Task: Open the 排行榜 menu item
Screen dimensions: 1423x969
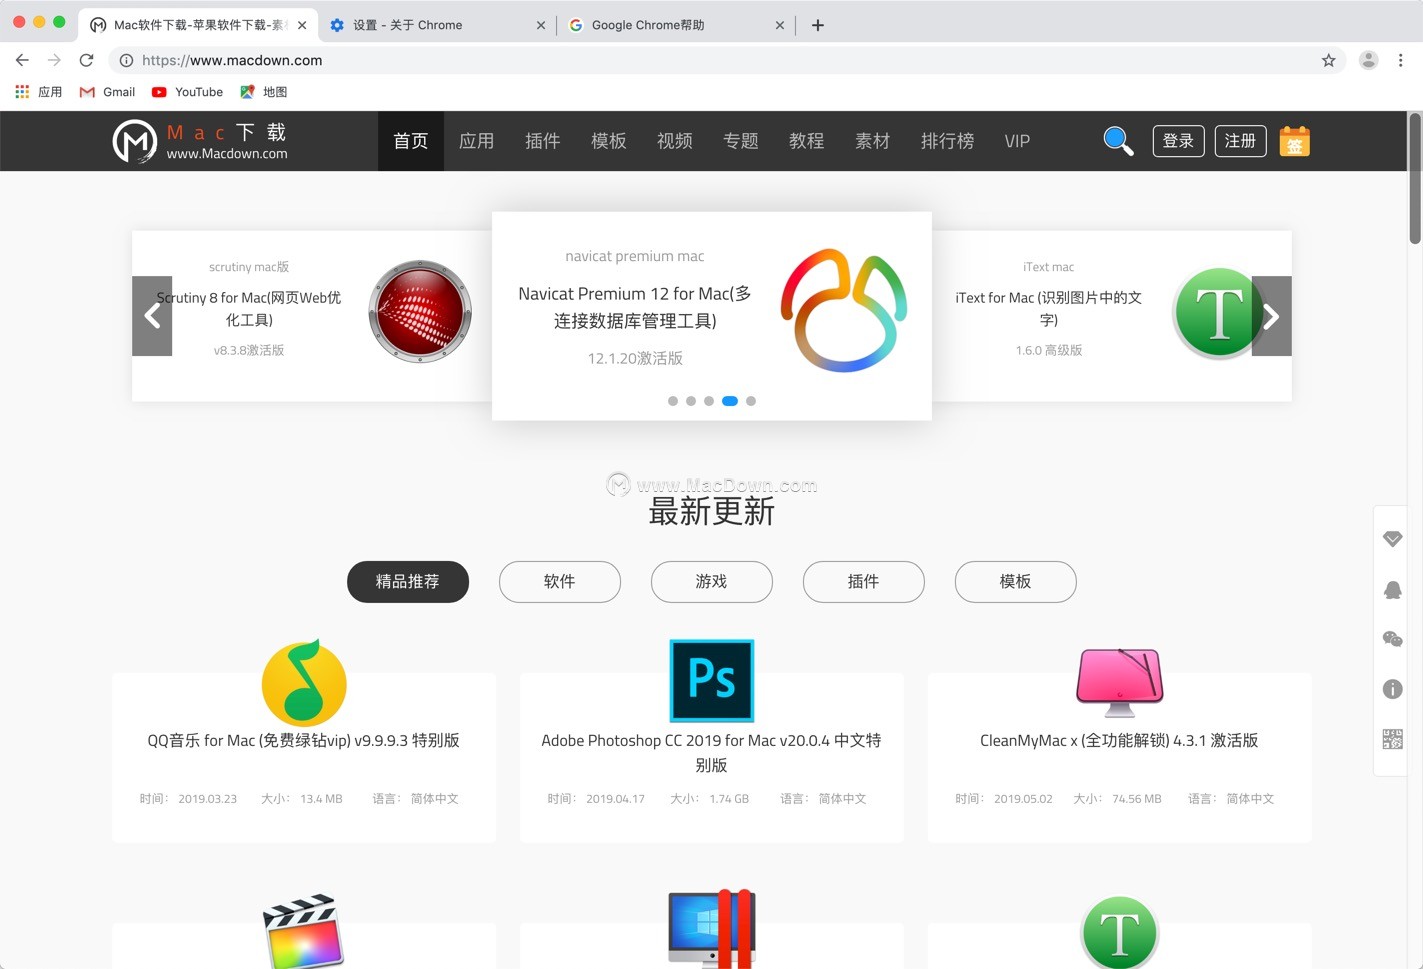Action: (x=946, y=140)
